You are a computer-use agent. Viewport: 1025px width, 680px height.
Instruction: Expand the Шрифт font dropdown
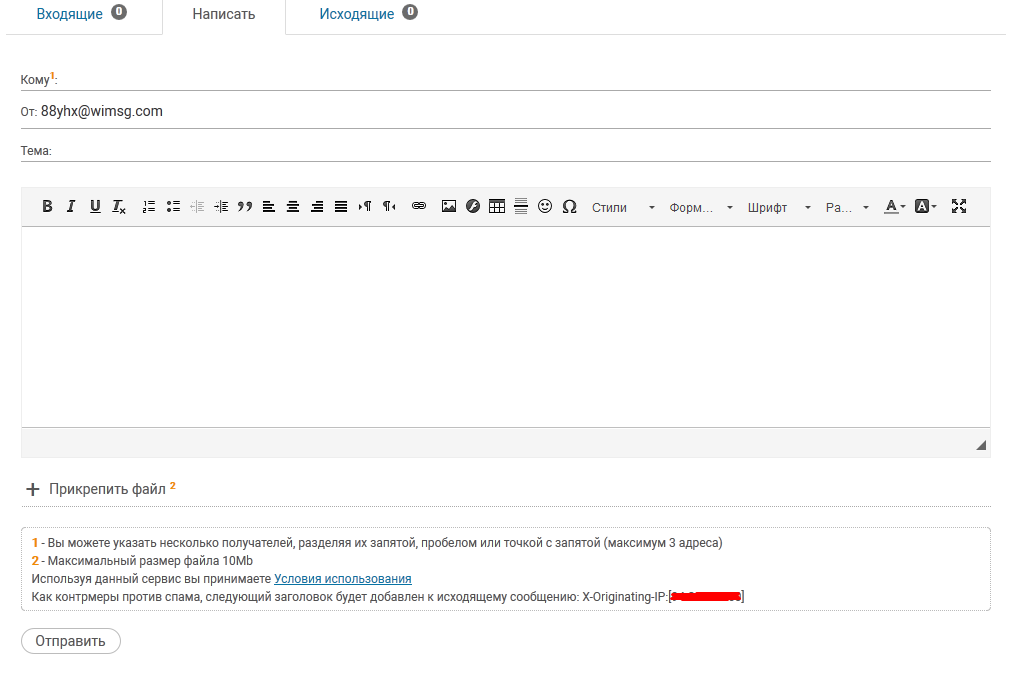pyautogui.click(x=779, y=208)
